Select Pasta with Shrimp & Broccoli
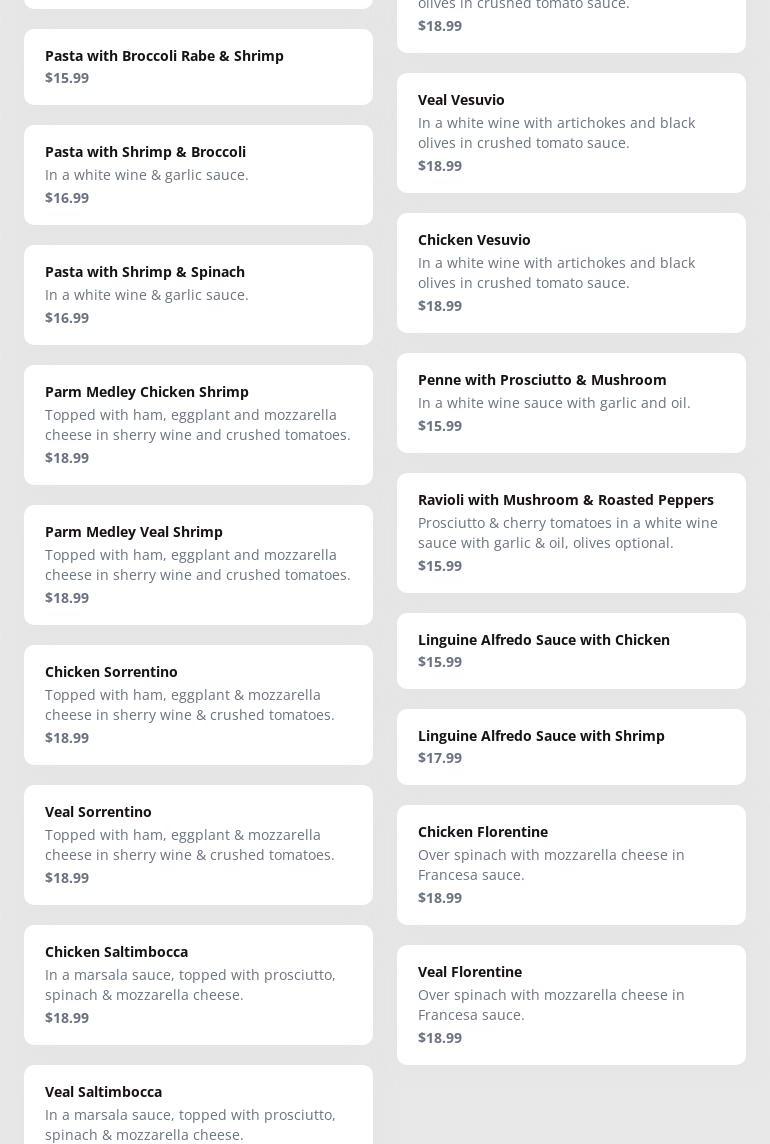Viewport: 770px width, 1144px height. coord(198,174)
